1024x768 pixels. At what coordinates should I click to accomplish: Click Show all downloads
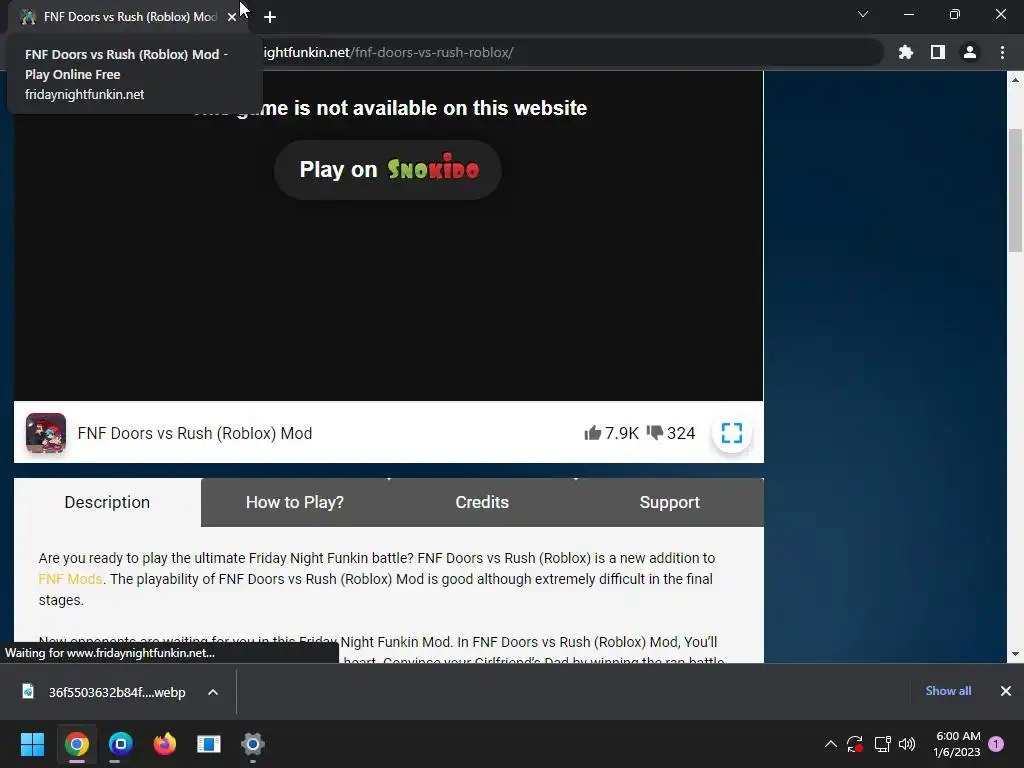point(948,691)
